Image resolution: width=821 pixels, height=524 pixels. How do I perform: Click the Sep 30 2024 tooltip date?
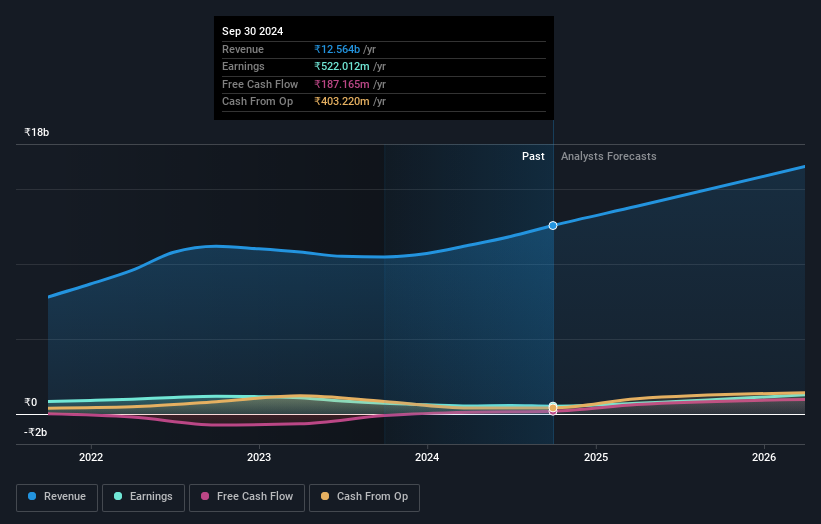tap(252, 31)
